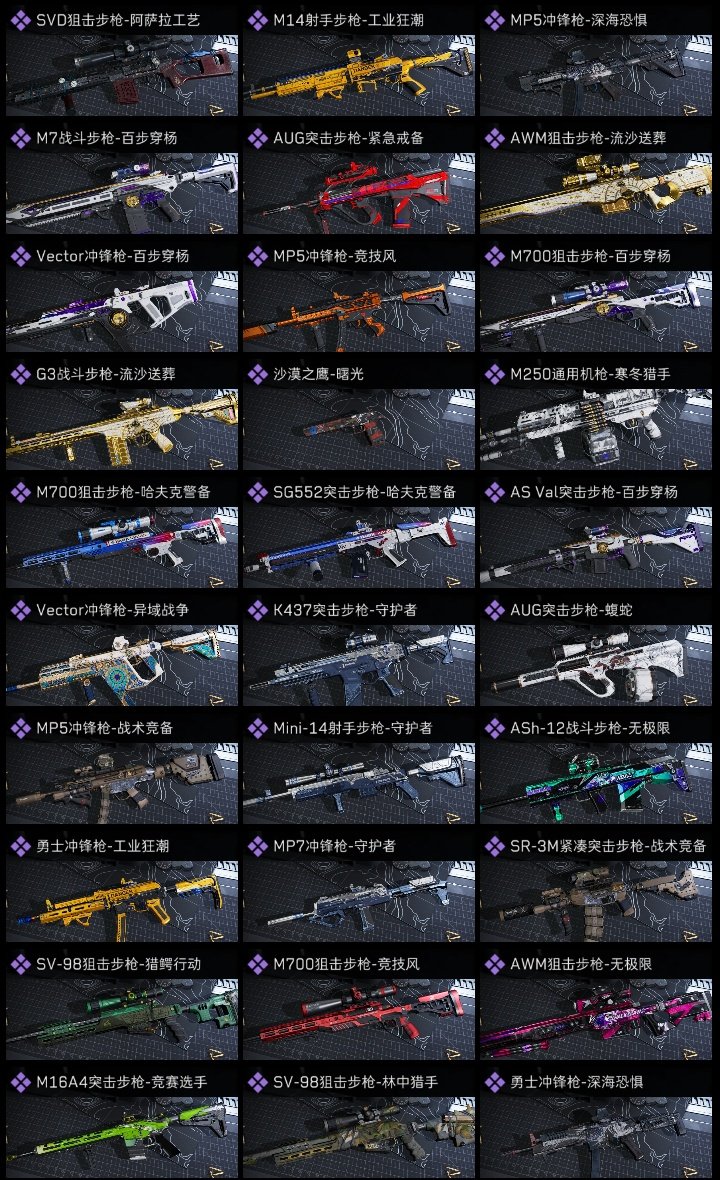Open the AUG突击步枪-紧急戒备 red rifle image
This screenshot has height=1180, width=720.
coord(359,193)
